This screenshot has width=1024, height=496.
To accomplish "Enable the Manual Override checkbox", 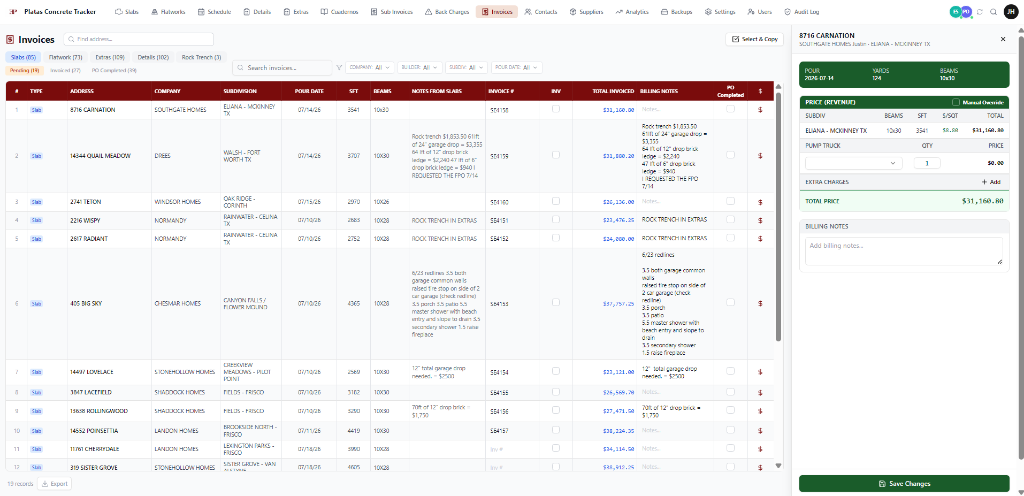I will pyautogui.click(x=956, y=102).
